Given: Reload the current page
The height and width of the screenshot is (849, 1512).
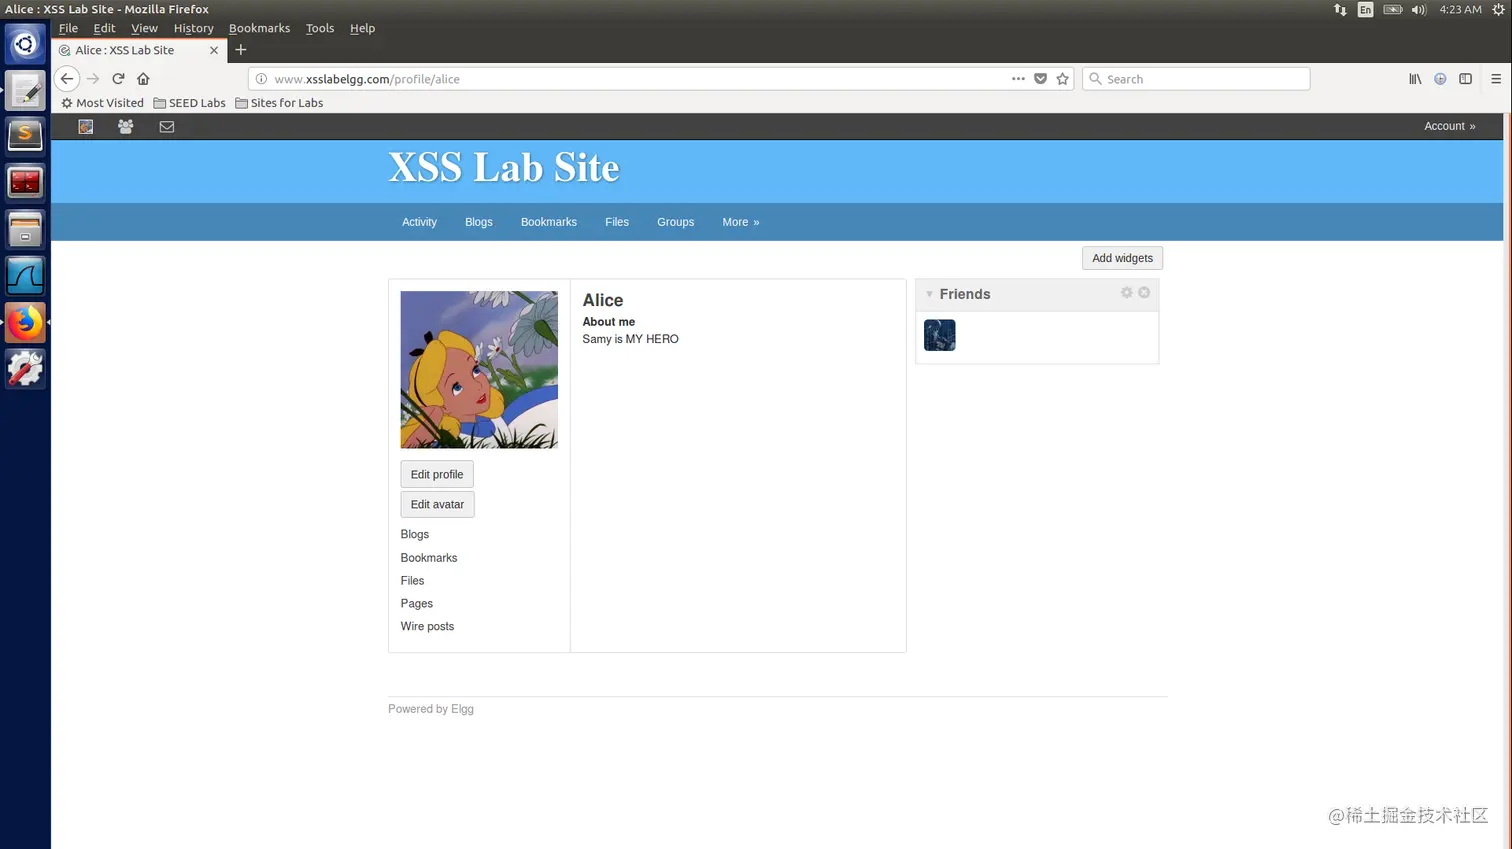Looking at the screenshot, I should click(118, 79).
